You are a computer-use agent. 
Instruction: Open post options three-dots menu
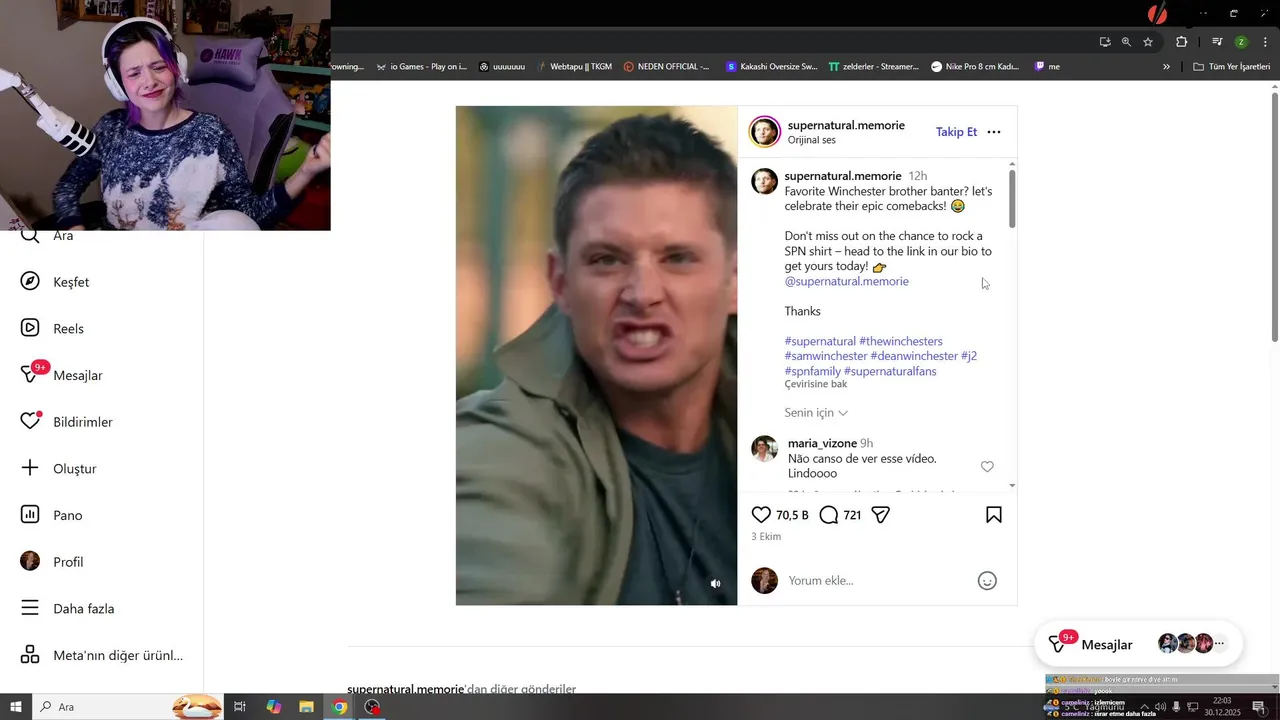coord(994,132)
